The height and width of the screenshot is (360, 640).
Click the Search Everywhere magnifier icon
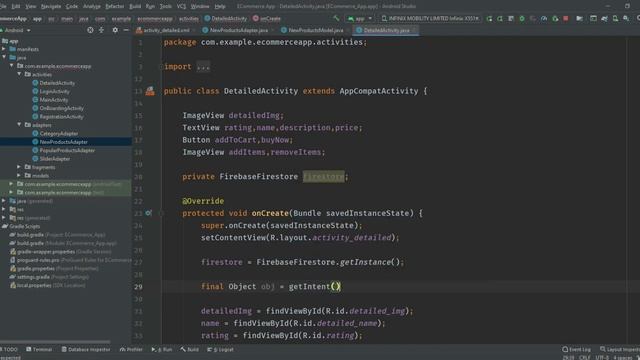(x=638, y=18)
